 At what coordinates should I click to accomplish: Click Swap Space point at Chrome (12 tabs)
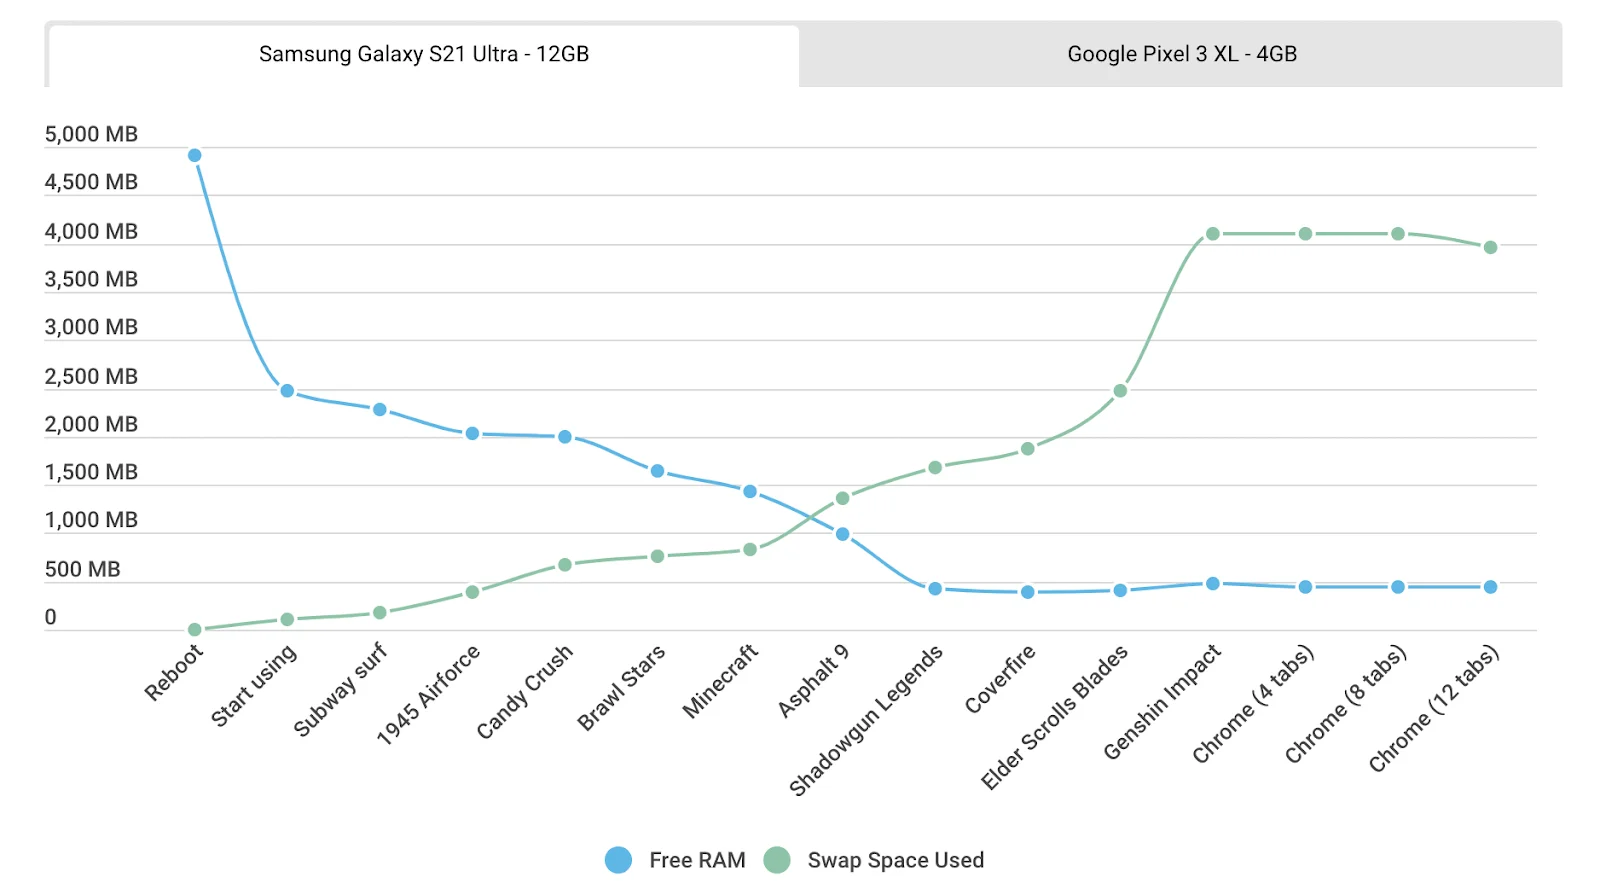click(1491, 247)
